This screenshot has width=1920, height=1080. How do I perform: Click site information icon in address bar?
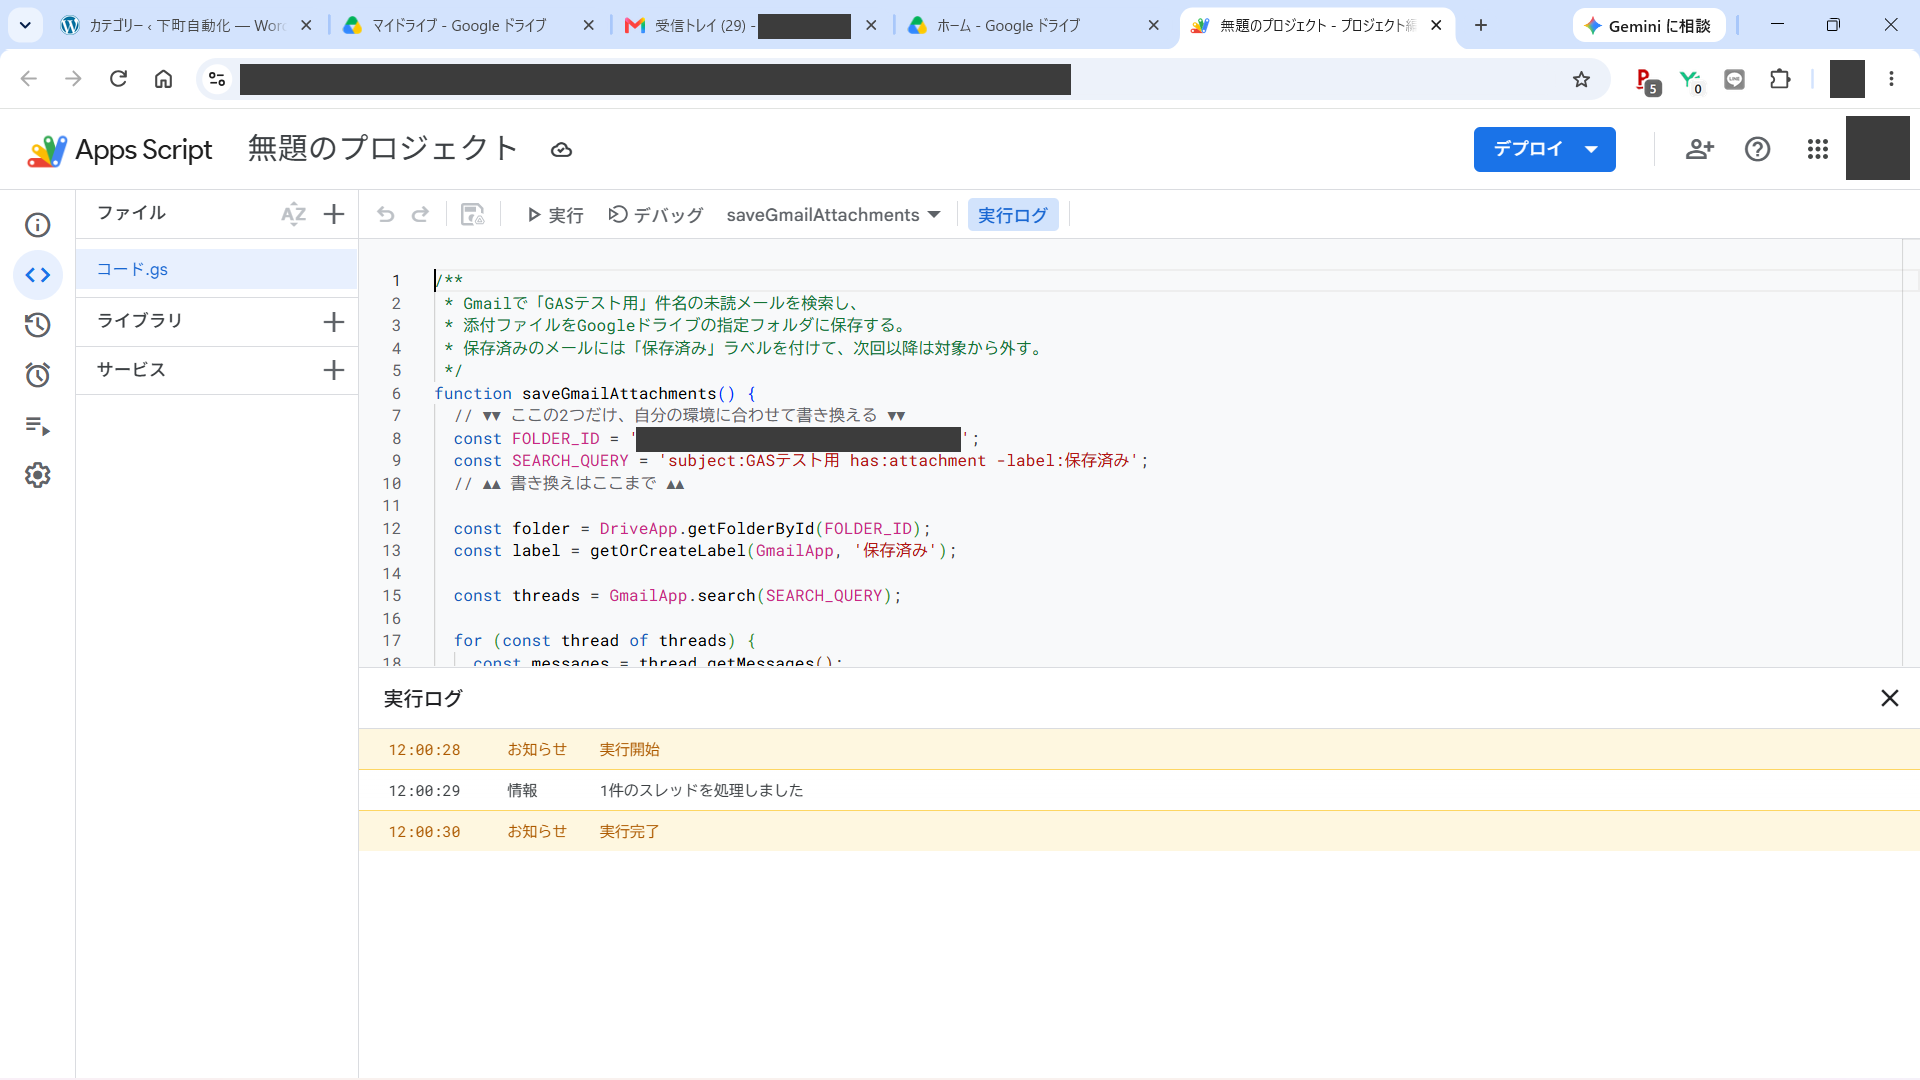coord(217,79)
